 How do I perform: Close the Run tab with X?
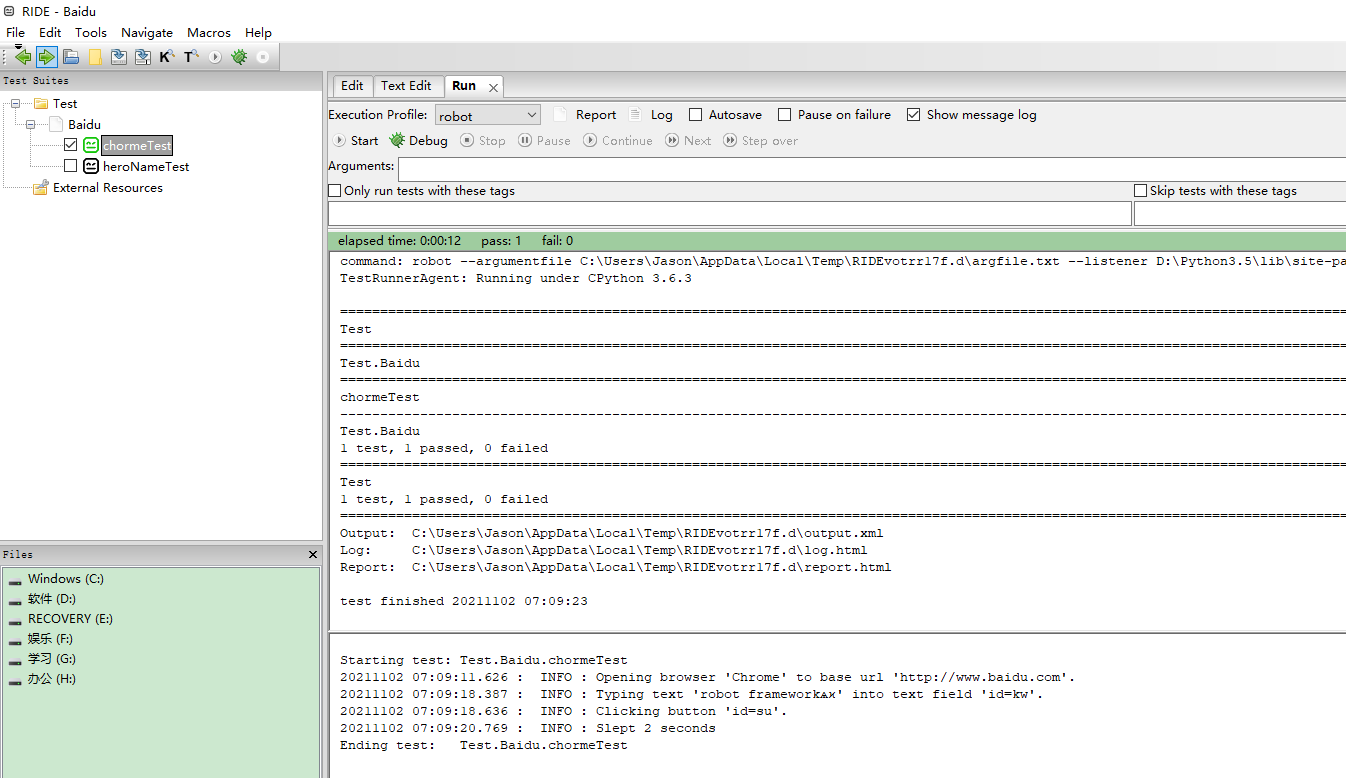coord(492,87)
